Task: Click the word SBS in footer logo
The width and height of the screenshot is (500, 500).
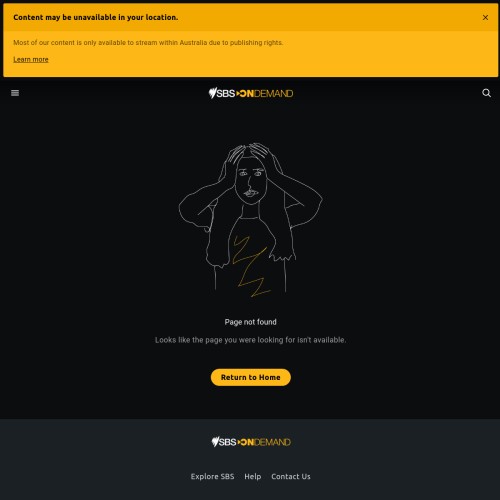Action: (x=228, y=442)
